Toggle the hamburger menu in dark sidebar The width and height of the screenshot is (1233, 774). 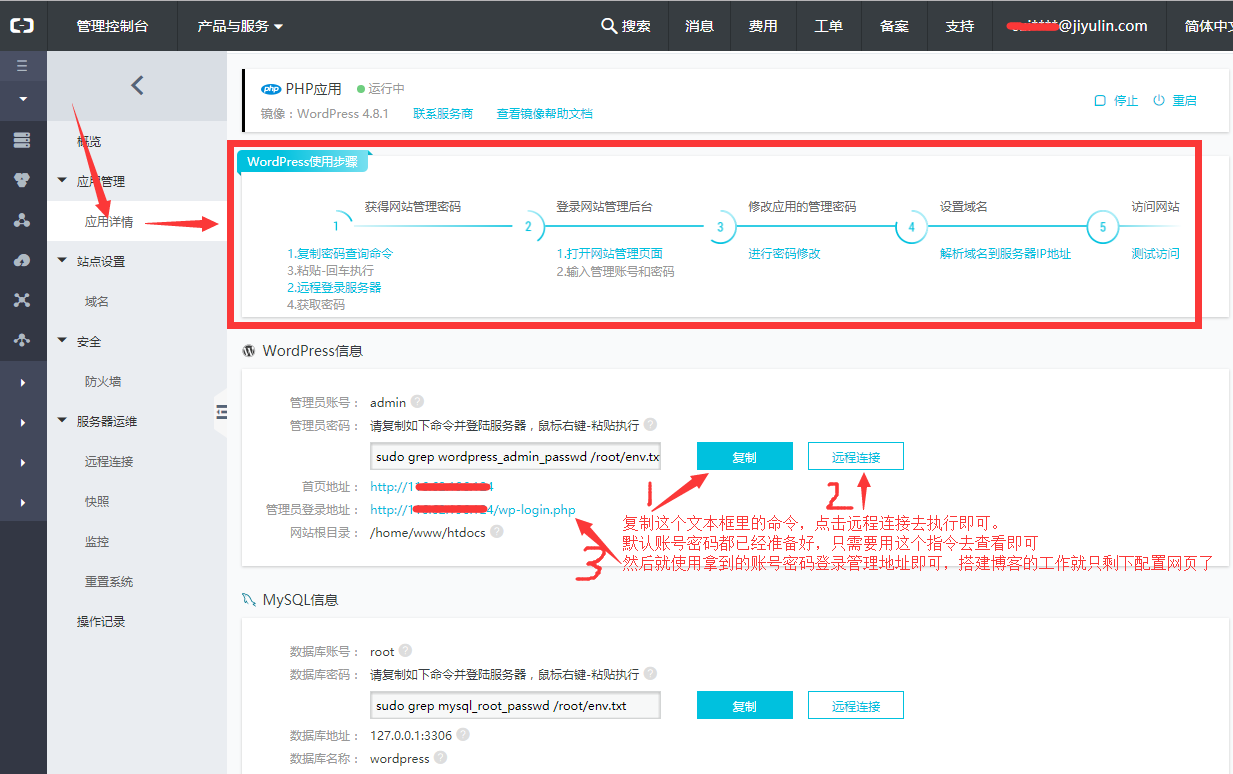22,67
